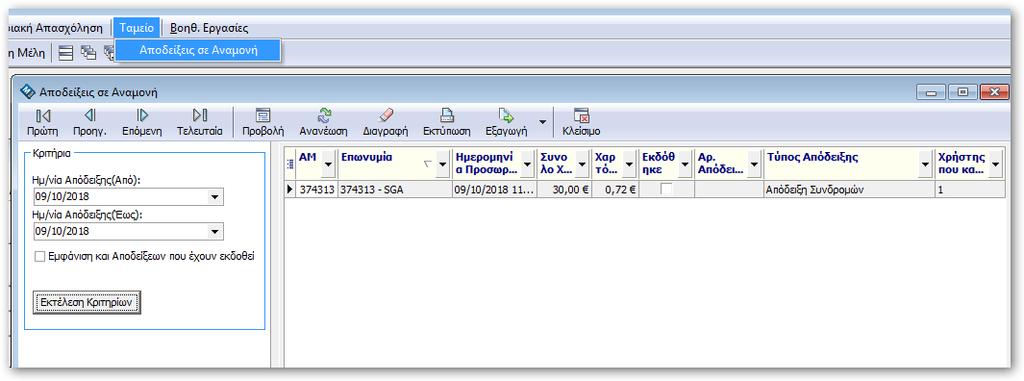The height and width of the screenshot is (381, 1024).
Task: Select the amount cell 30,00 €
Action: pos(564,190)
